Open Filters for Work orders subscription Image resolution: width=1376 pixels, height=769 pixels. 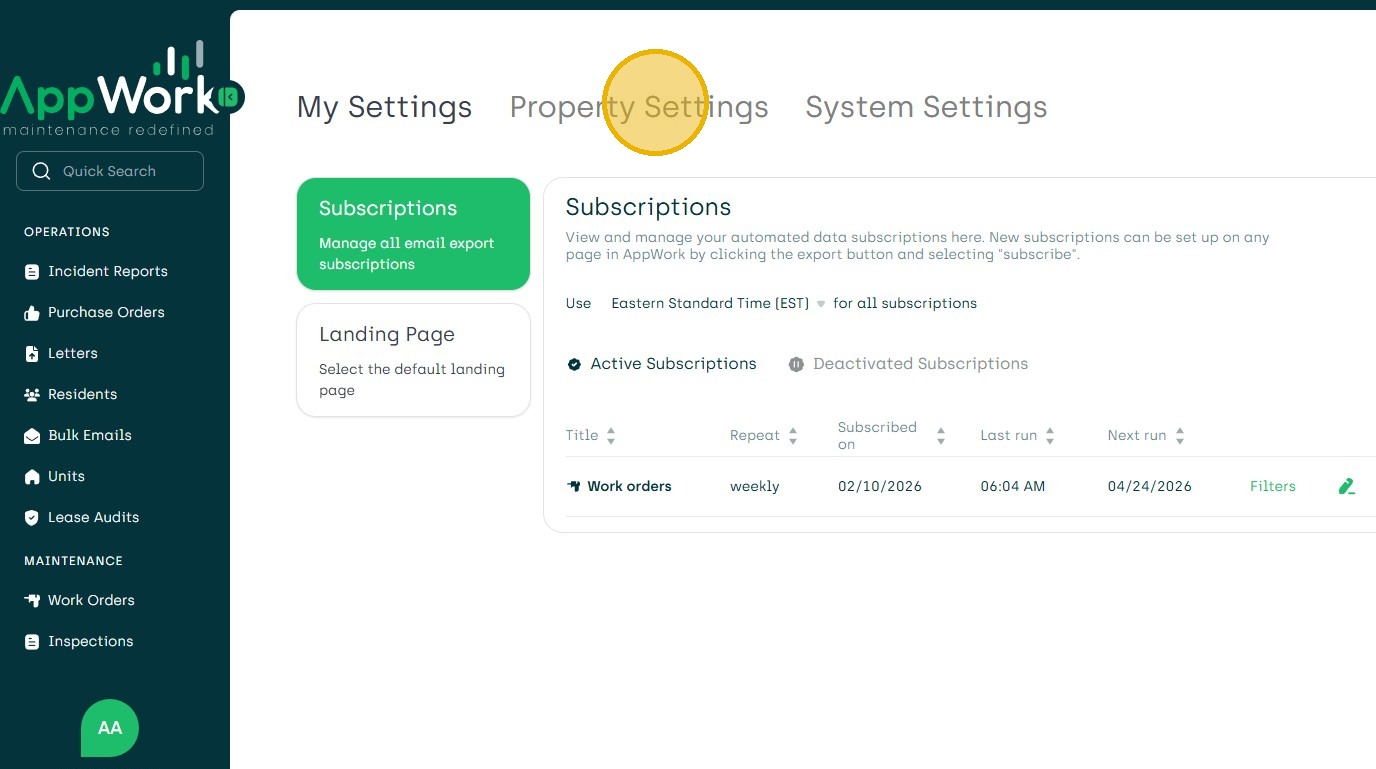tap(1273, 486)
